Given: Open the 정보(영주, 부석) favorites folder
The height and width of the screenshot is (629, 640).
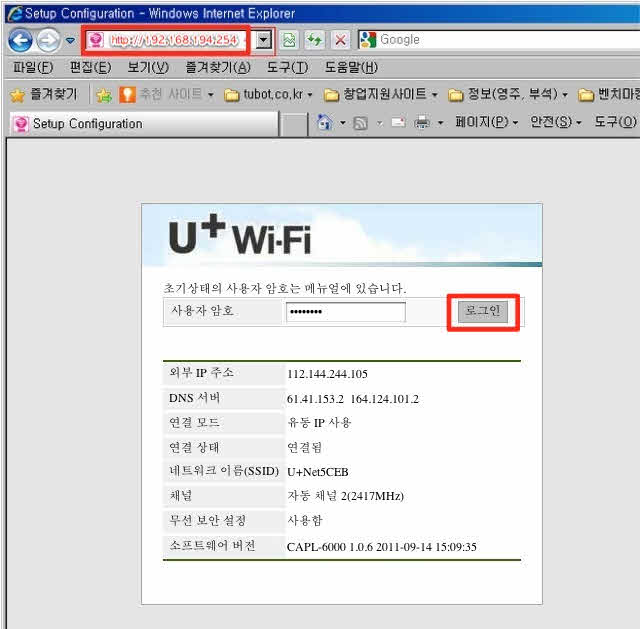Looking at the screenshot, I should point(508,95).
